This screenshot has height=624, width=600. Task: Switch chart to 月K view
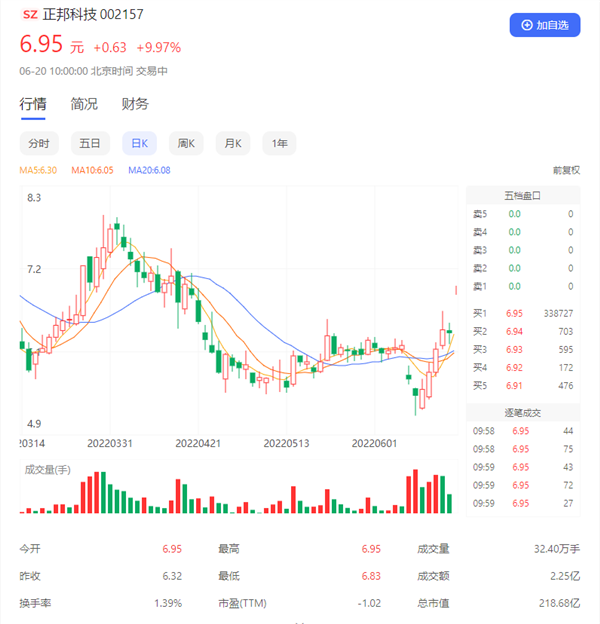pos(233,144)
